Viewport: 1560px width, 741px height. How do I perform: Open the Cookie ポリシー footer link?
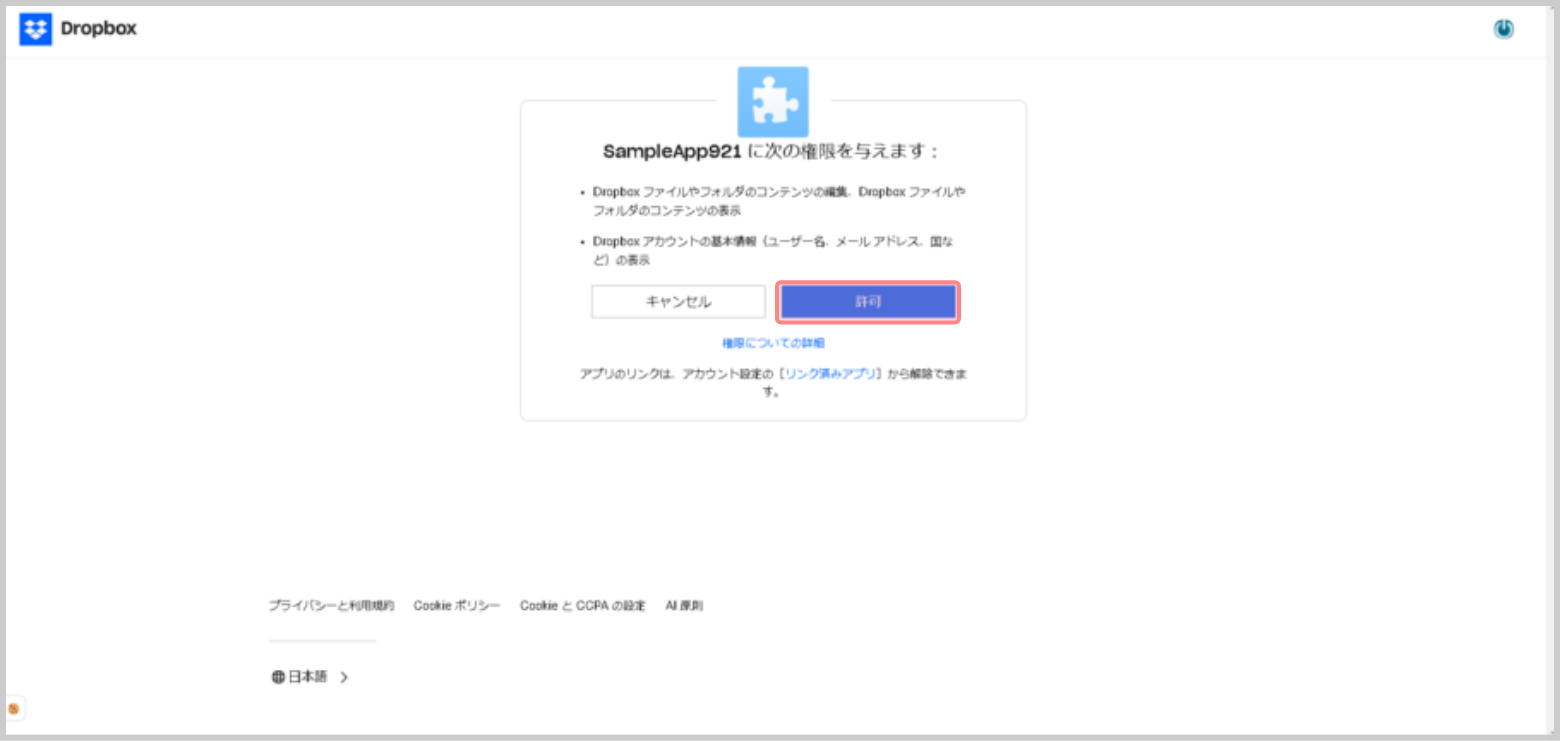[457, 606]
